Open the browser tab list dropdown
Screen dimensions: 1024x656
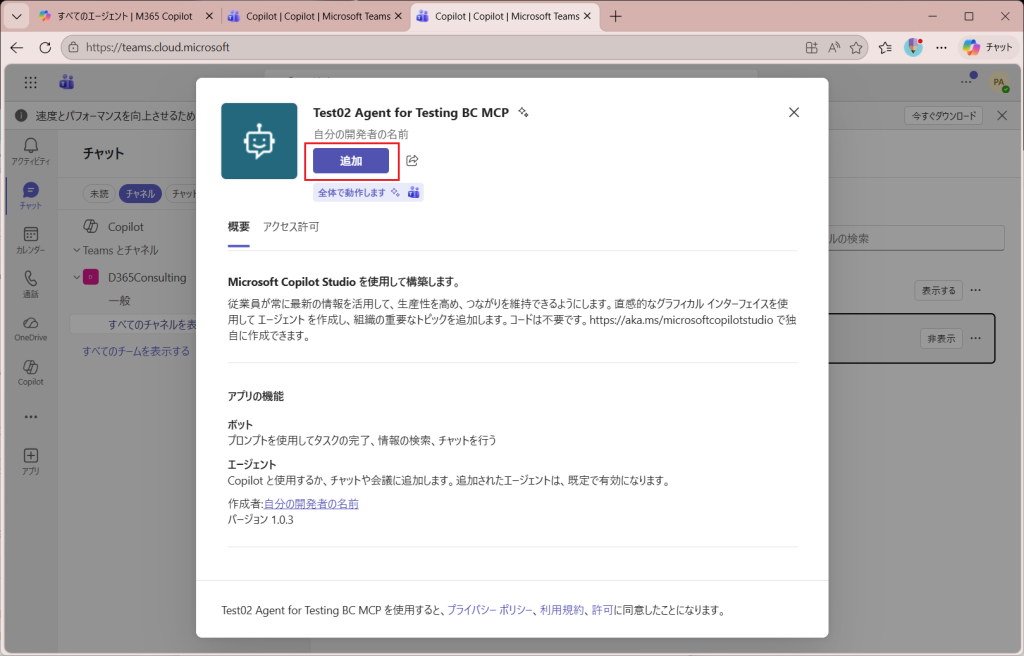pyautogui.click(x=16, y=16)
